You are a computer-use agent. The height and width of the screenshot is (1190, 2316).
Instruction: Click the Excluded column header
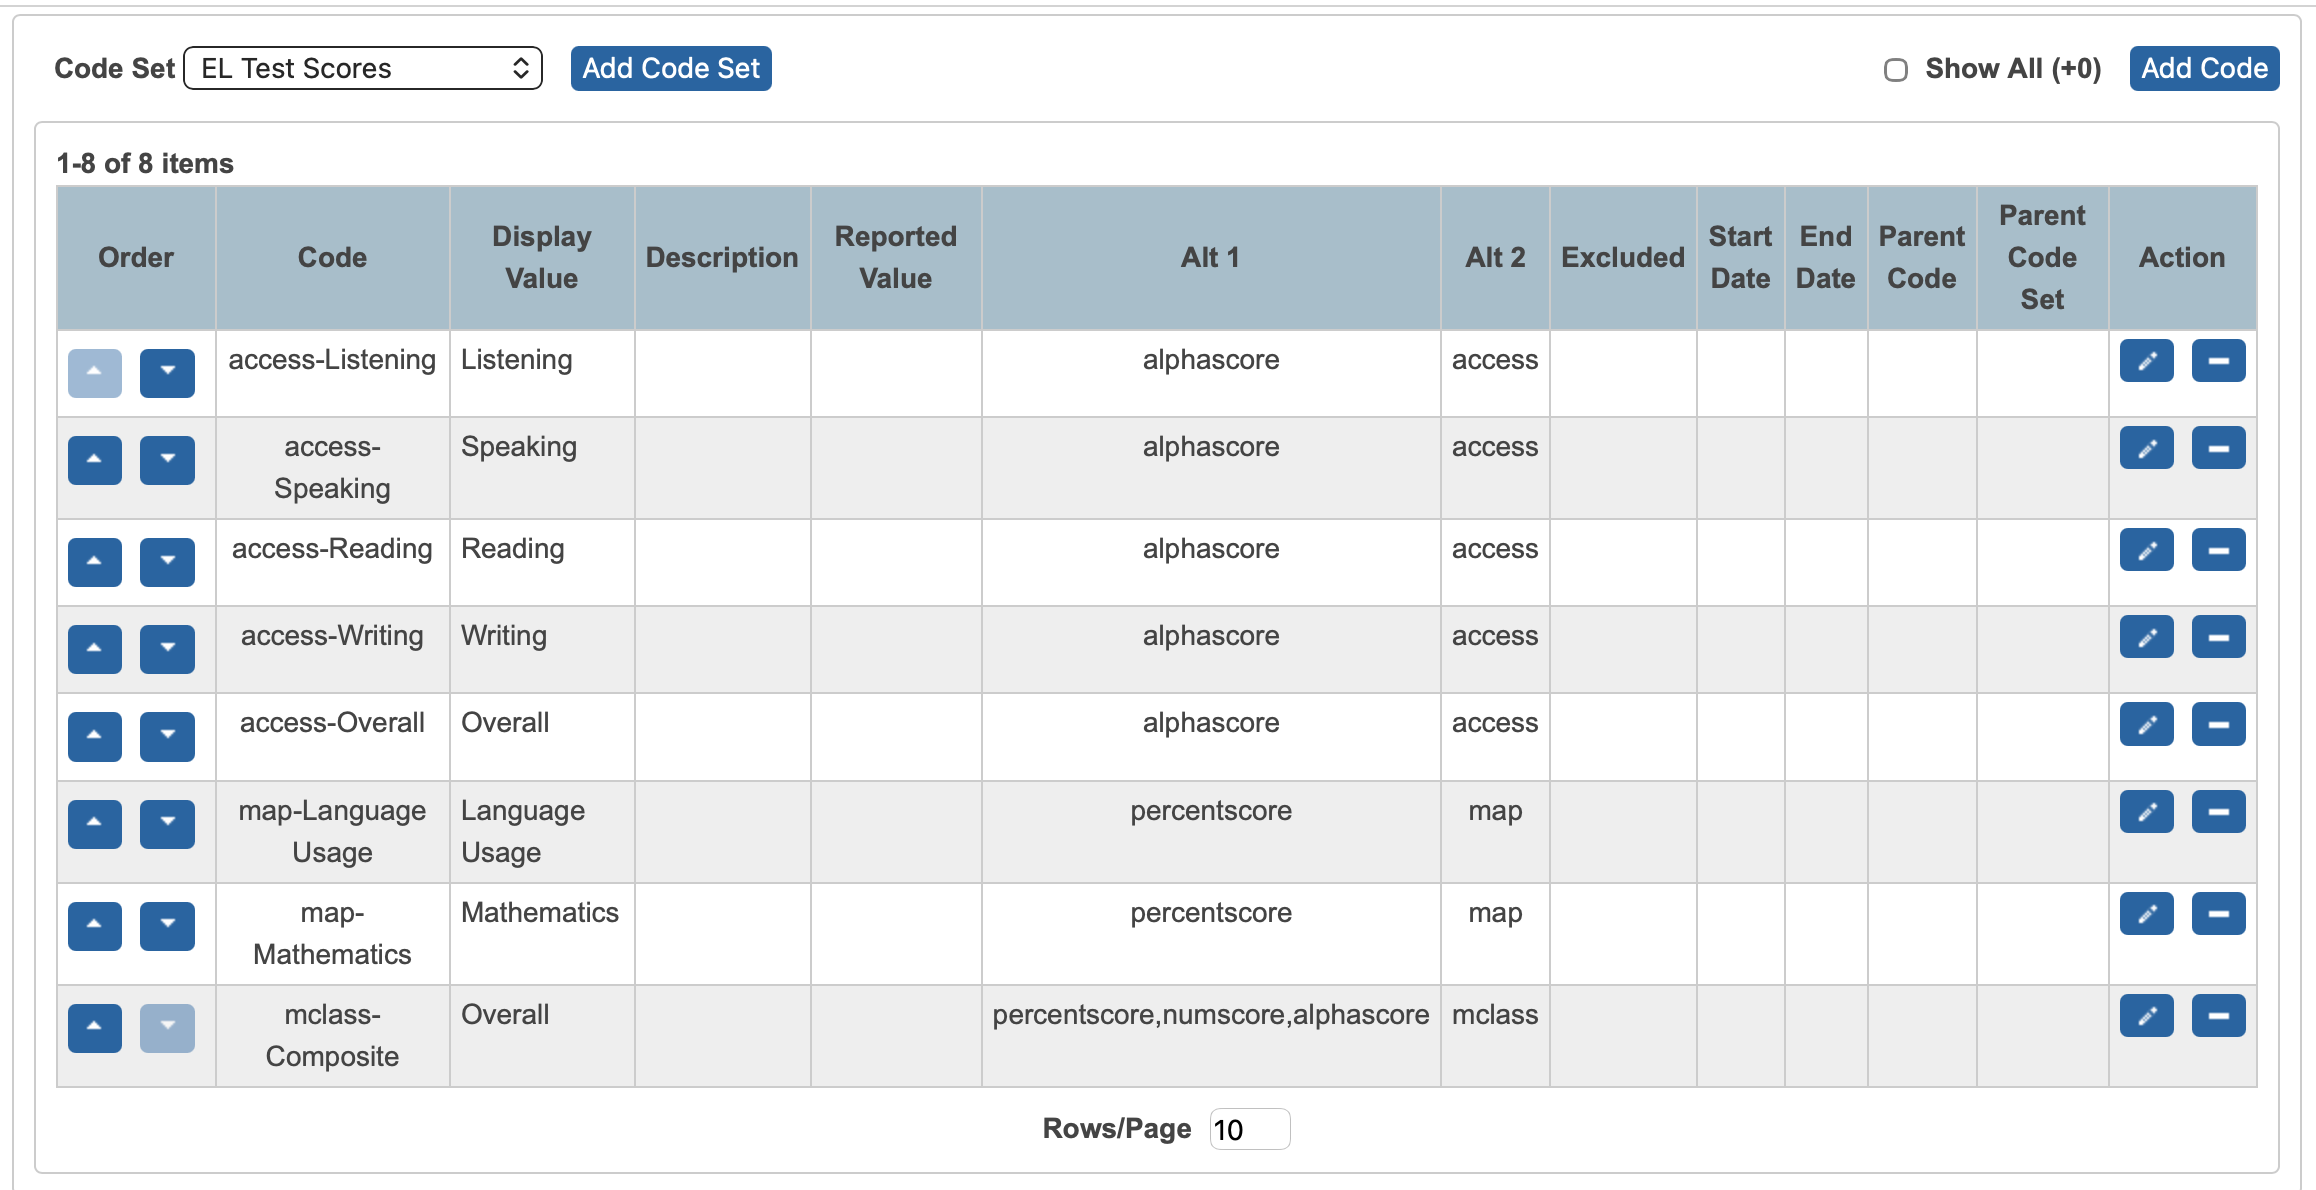(x=1623, y=258)
